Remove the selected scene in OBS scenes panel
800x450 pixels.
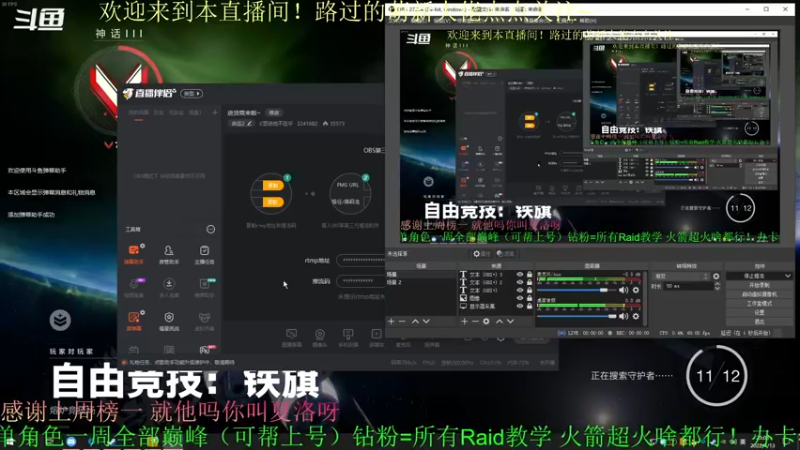[402, 321]
